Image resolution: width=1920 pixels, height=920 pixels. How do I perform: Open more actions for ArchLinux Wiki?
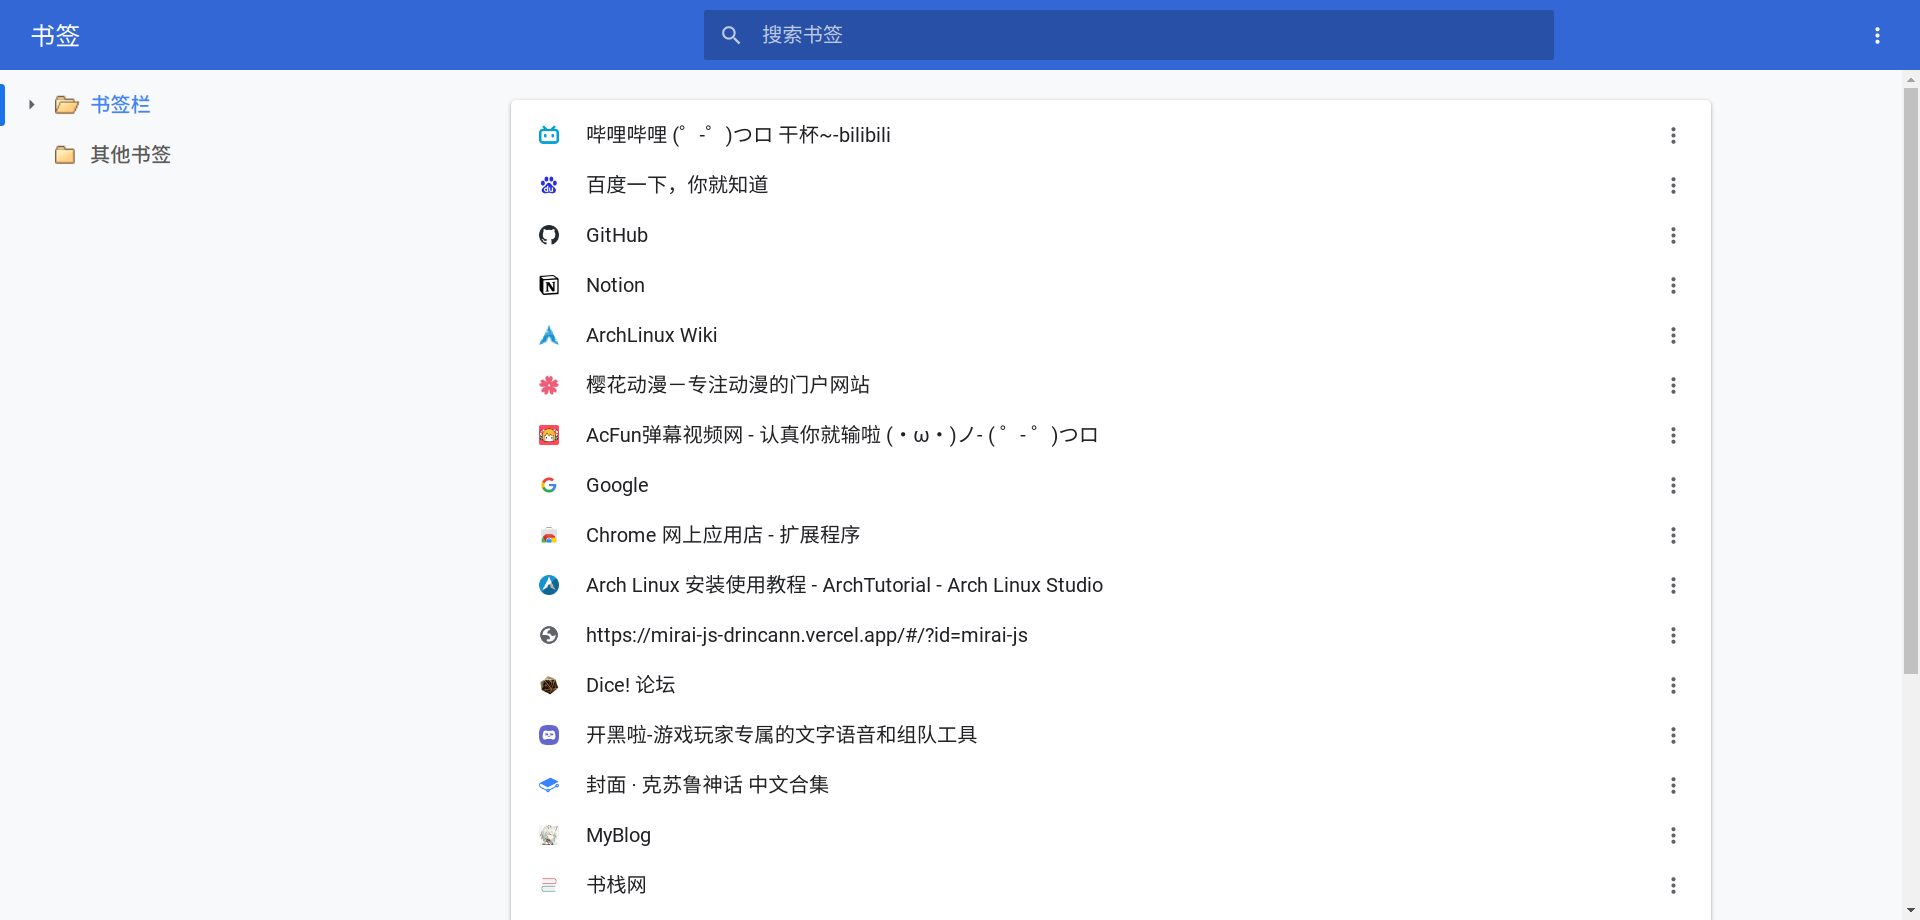tap(1673, 335)
